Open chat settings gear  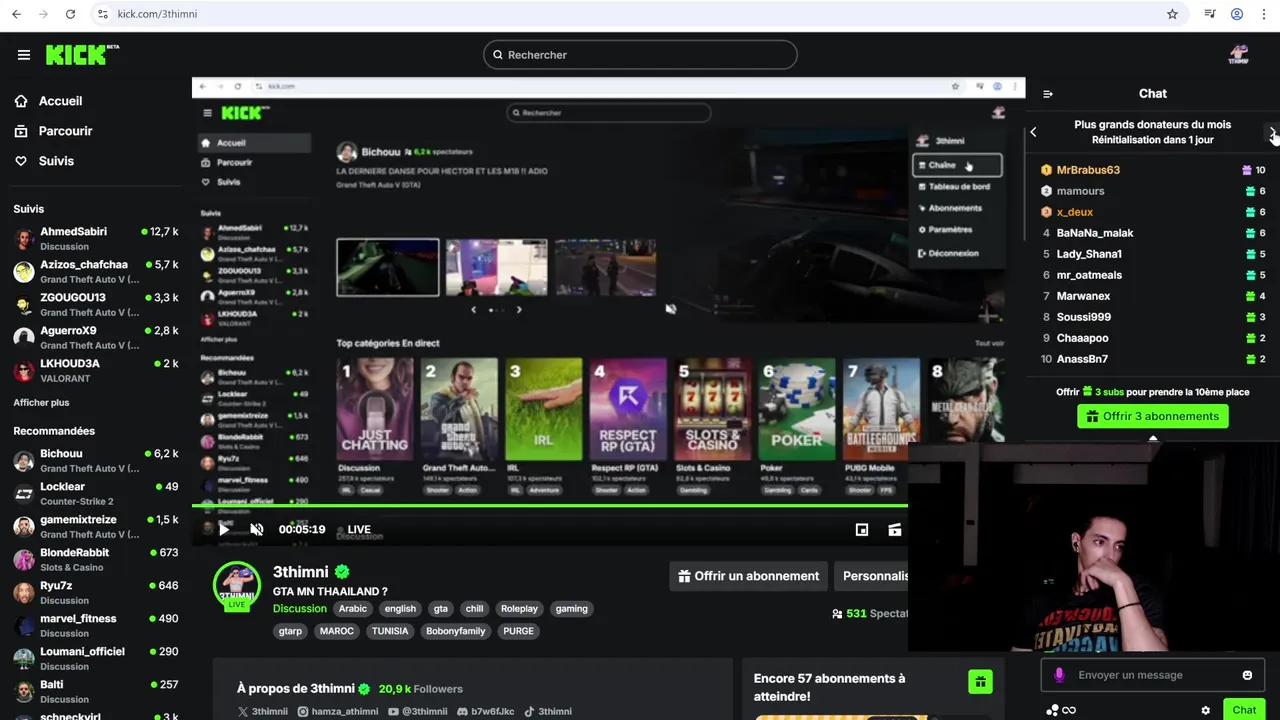(x=1205, y=710)
